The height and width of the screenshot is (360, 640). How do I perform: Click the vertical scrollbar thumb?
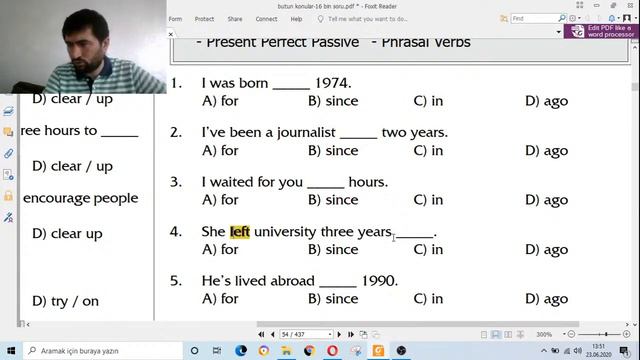click(635, 87)
